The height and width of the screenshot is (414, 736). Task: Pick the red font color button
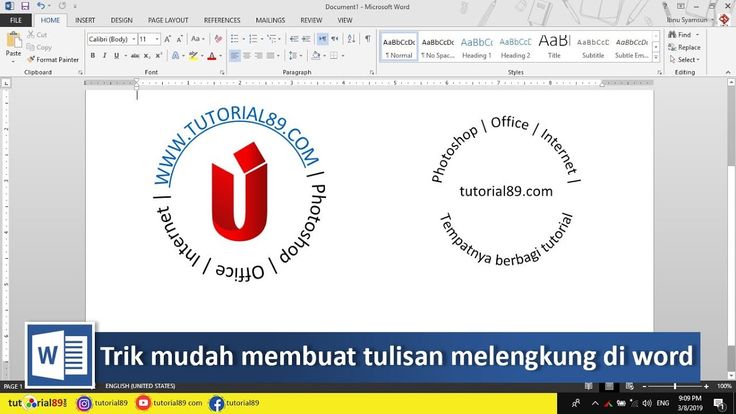pos(212,56)
